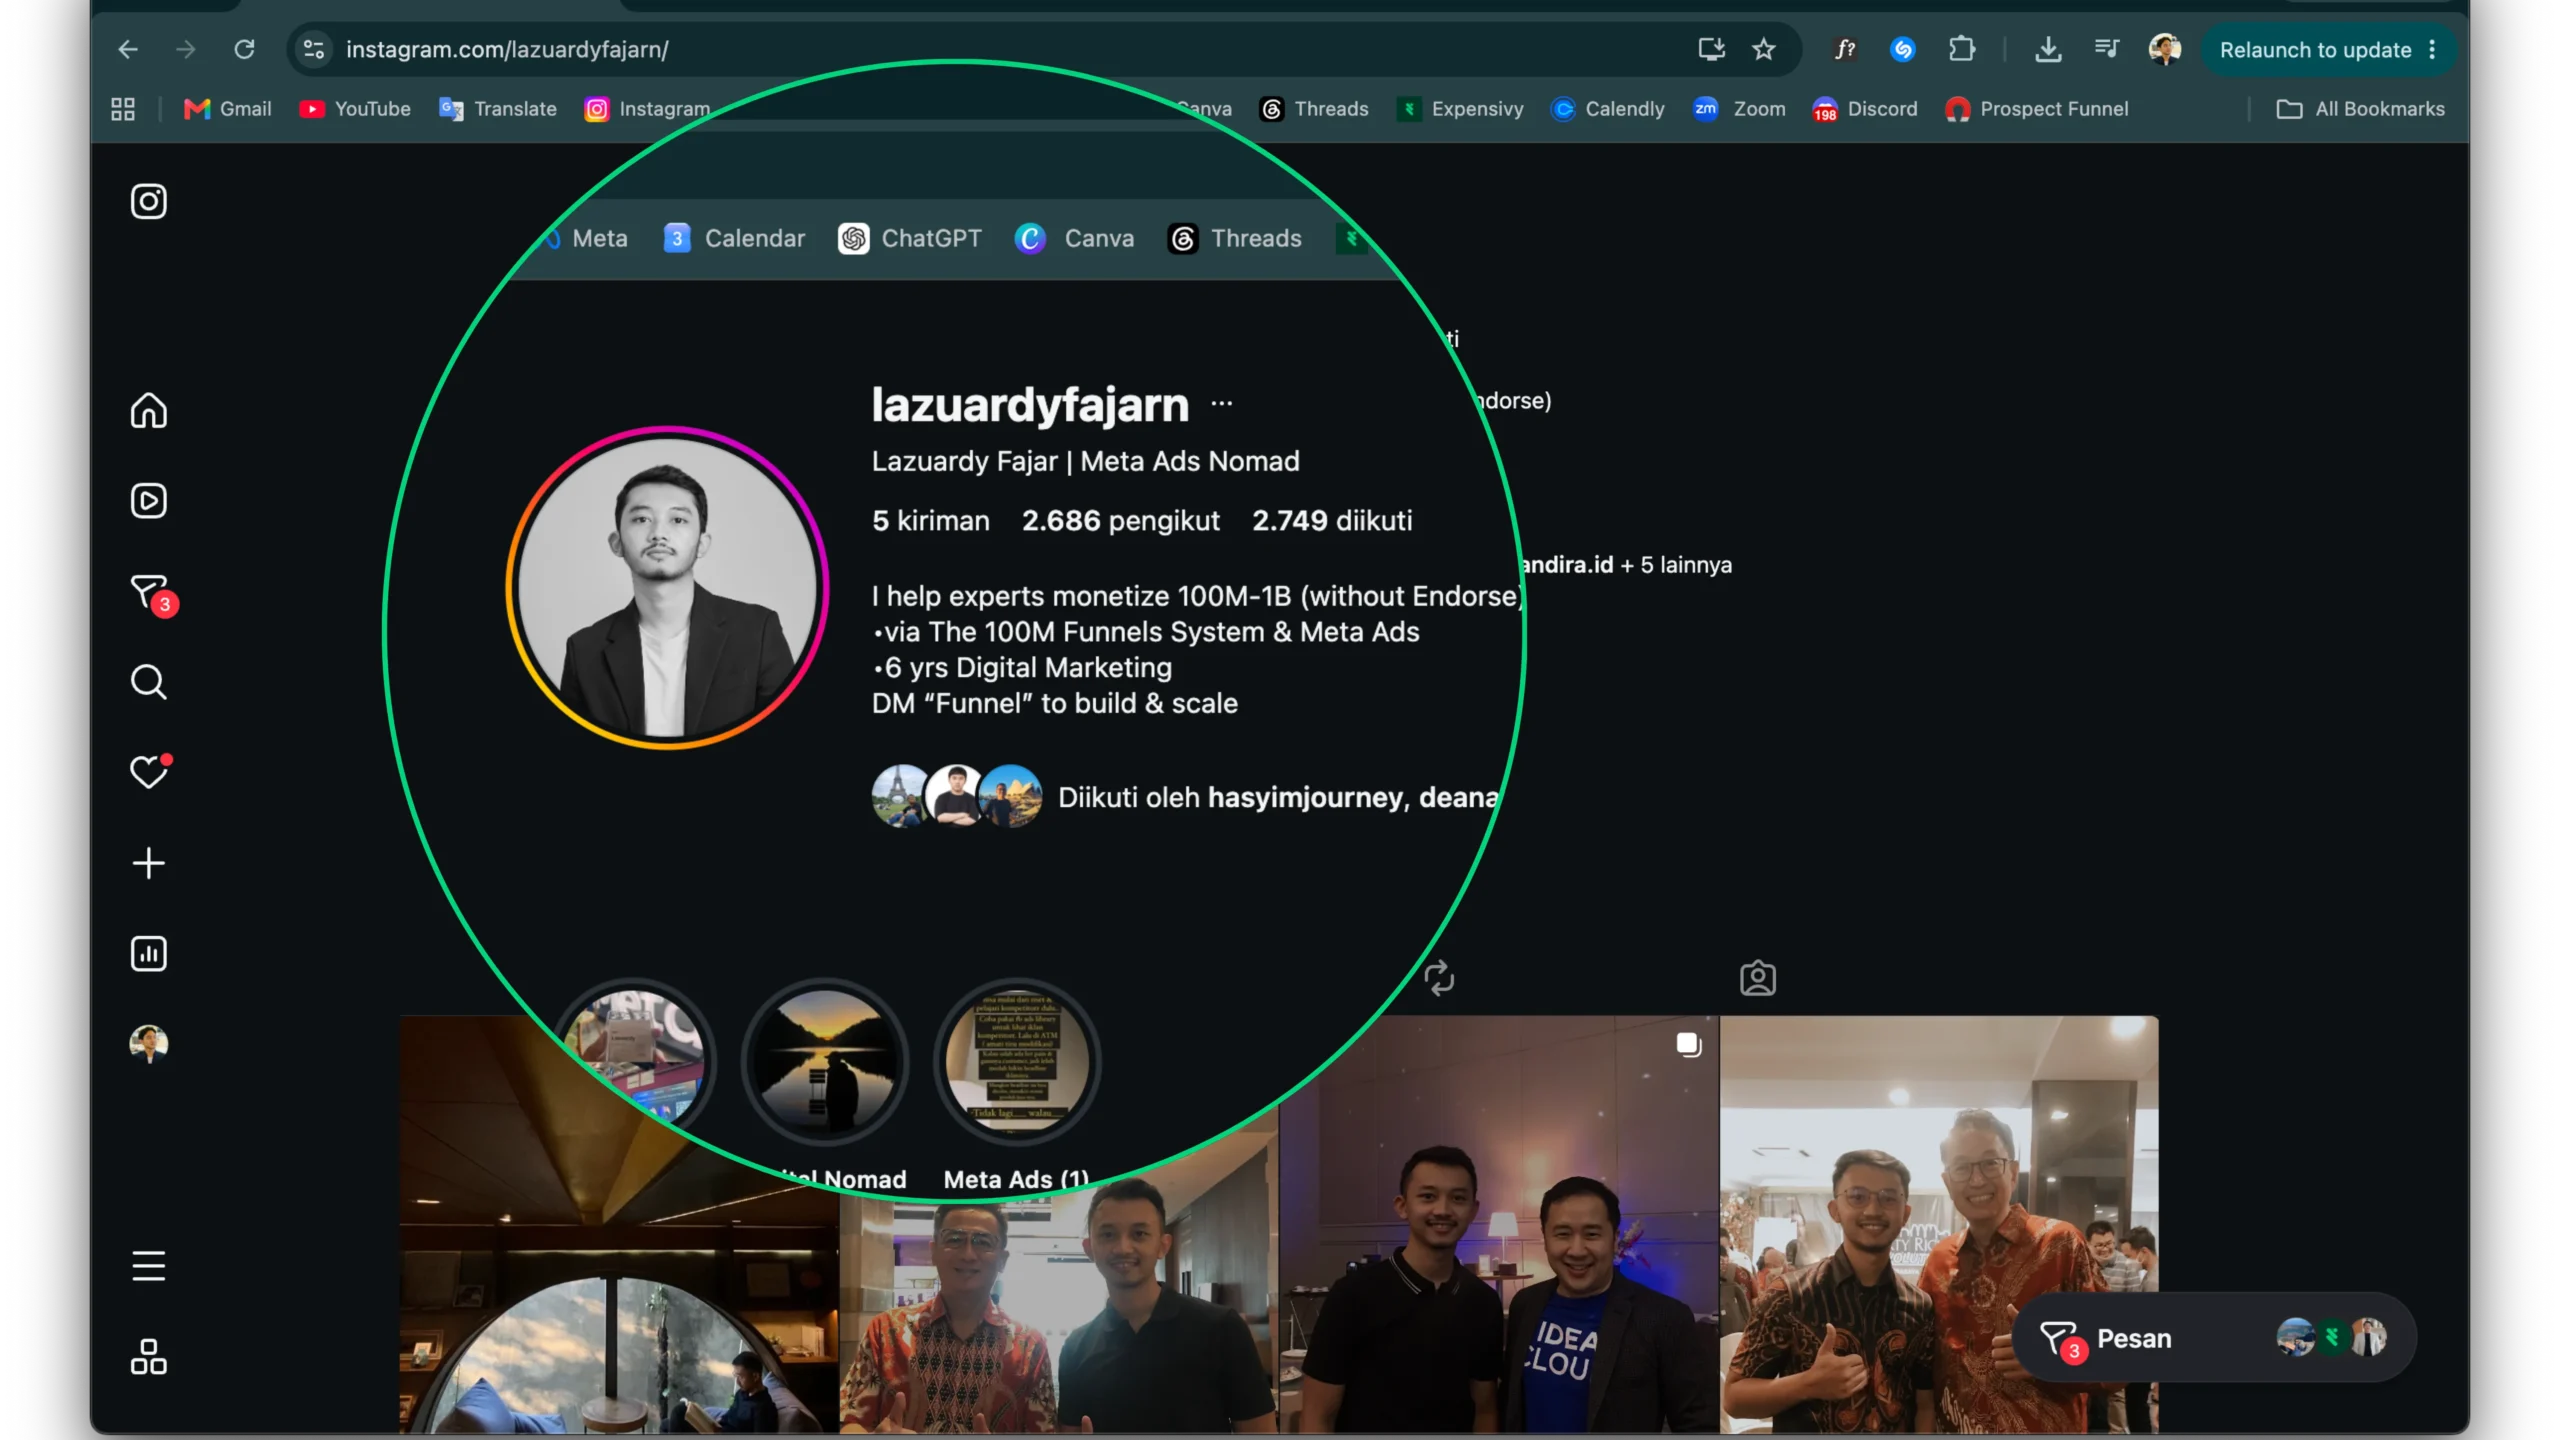Screen dimensions: 2560x1440
Task: Open the More hamburger menu
Action: click(x=149, y=1266)
